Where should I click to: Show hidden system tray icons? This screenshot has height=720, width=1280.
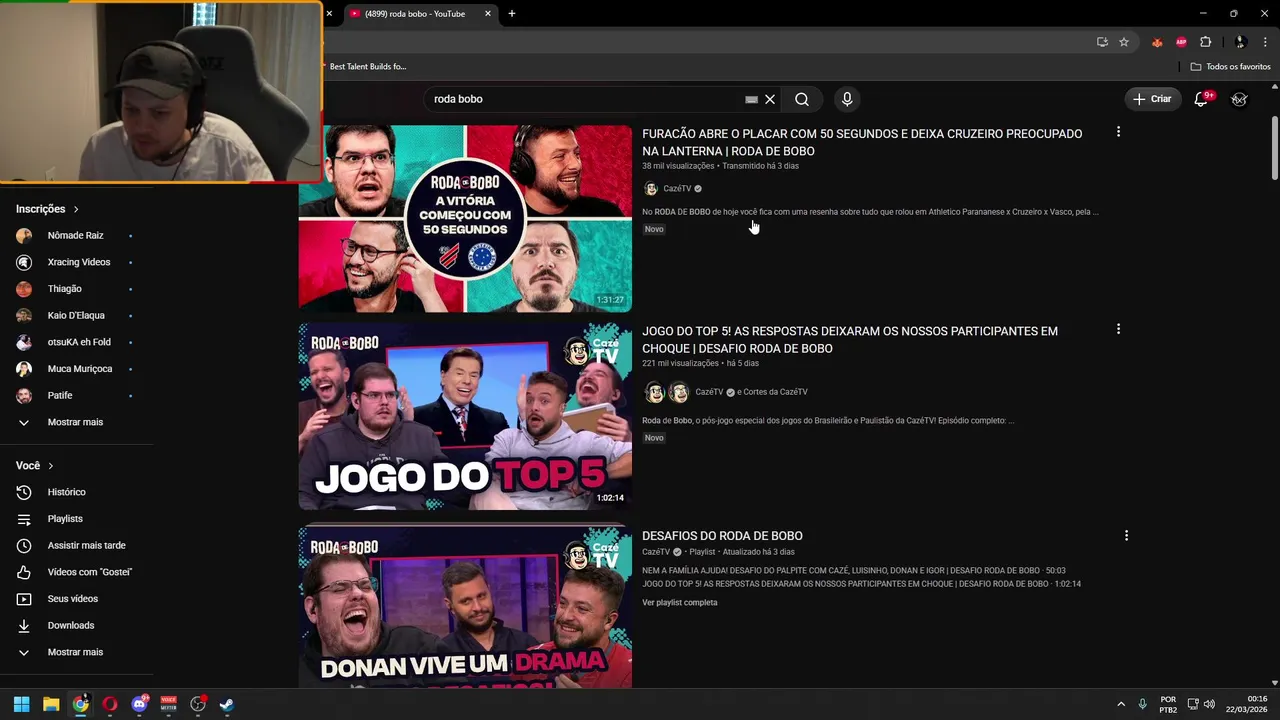click(1120, 704)
